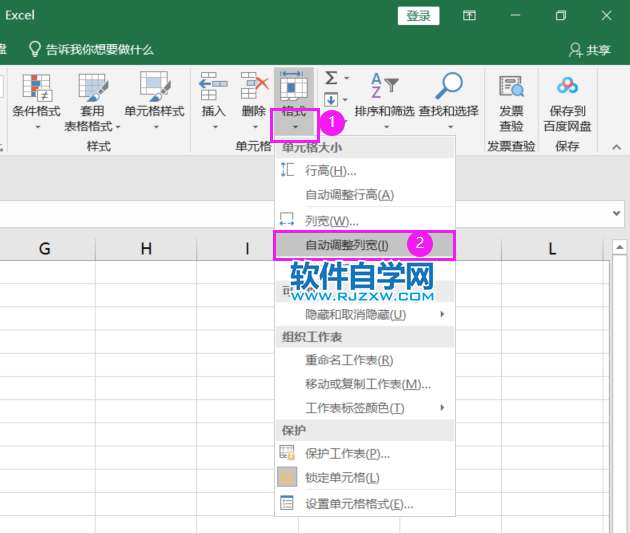Select Move or Copy Sheet (移动或复制工作表)

pyautogui.click(x=365, y=384)
